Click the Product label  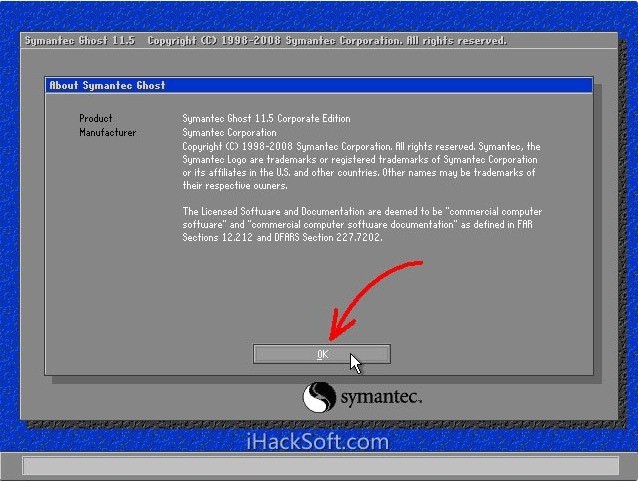coord(96,118)
